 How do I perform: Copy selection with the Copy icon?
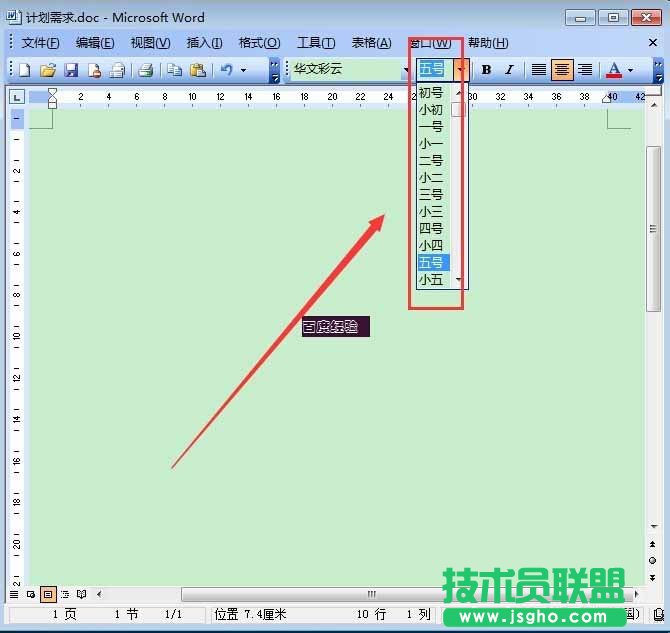pos(174,70)
